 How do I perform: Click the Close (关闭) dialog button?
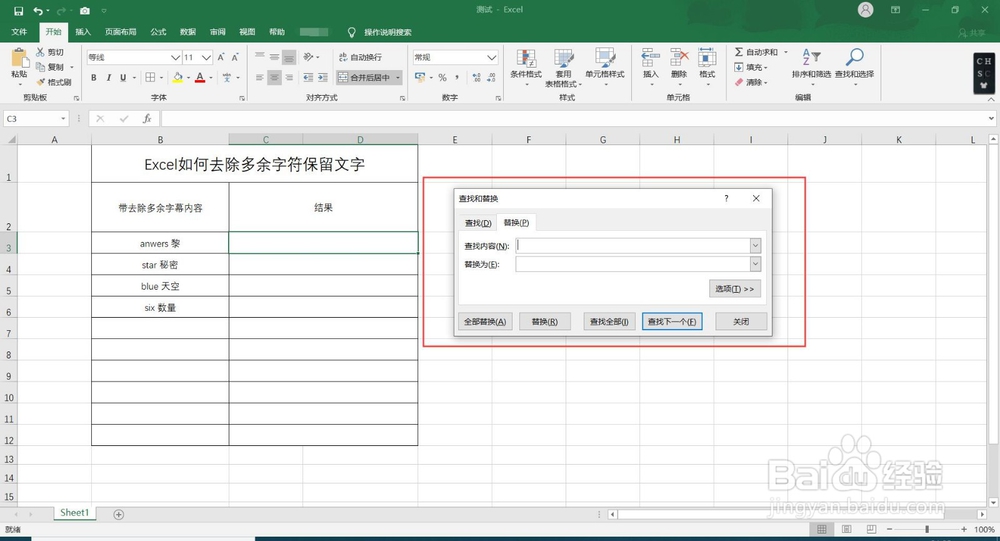tap(741, 322)
